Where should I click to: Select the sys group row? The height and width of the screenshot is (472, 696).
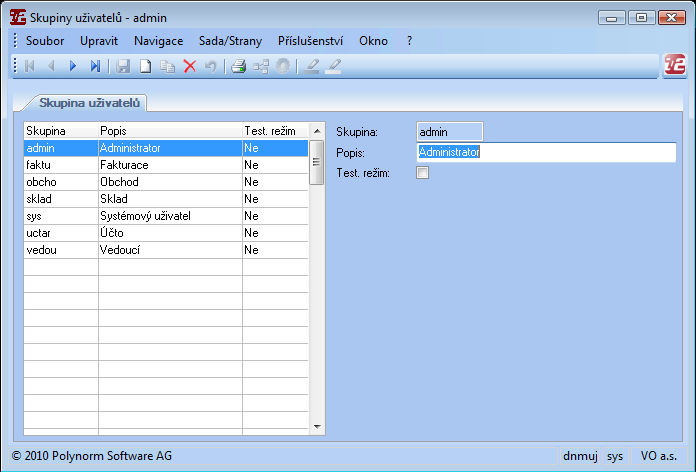(x=166, y=216)
